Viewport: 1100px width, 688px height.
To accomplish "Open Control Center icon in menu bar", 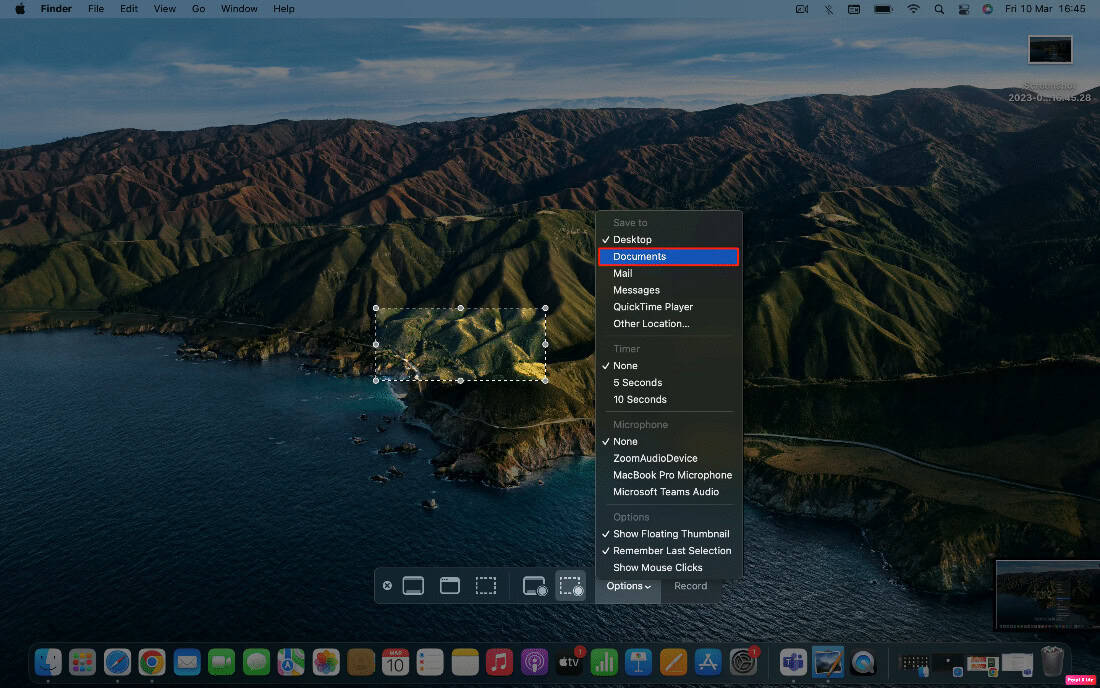I will tap(964, 9).
